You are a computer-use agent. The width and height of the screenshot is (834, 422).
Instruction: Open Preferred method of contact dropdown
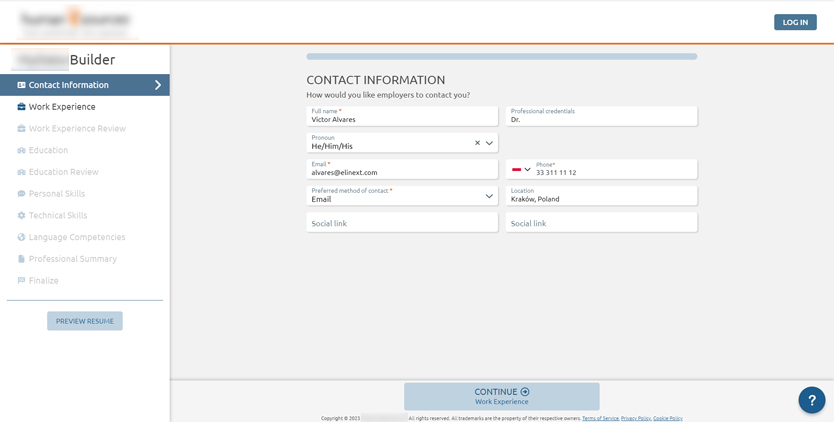tap(489, 196)
